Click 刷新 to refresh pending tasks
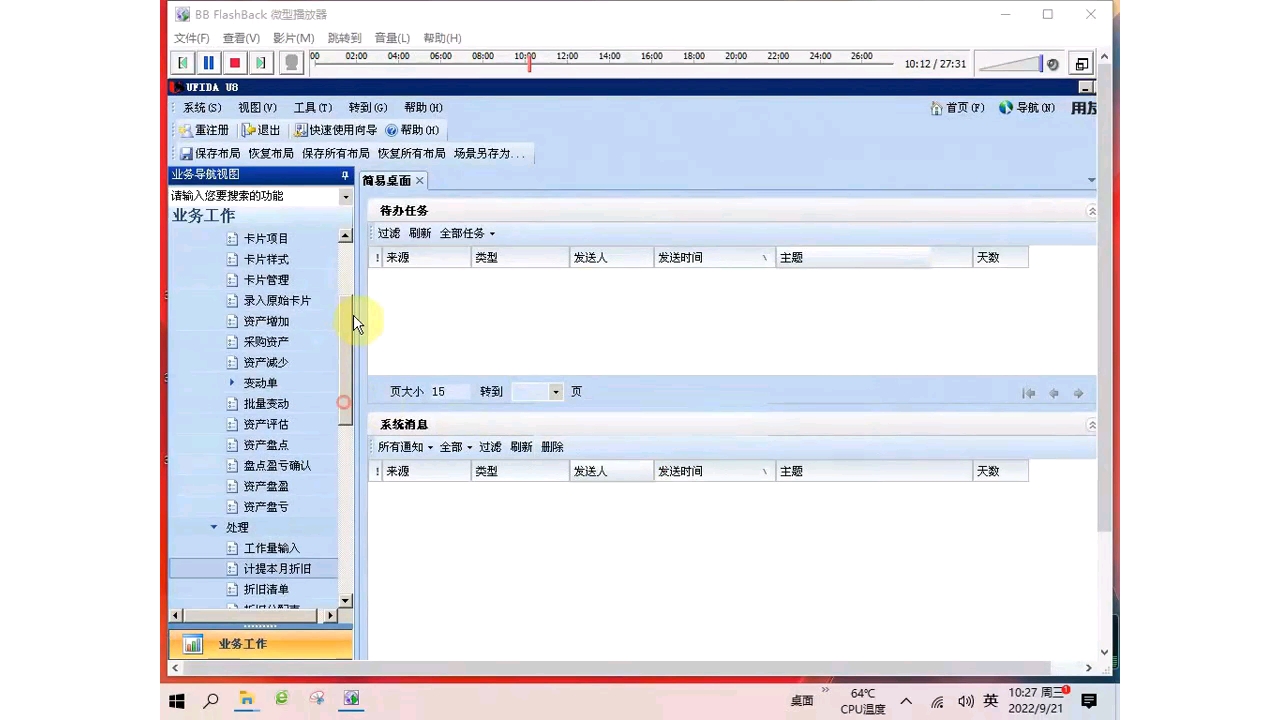The height and width of the screenshot is (720, 1280). click(419, 233)
